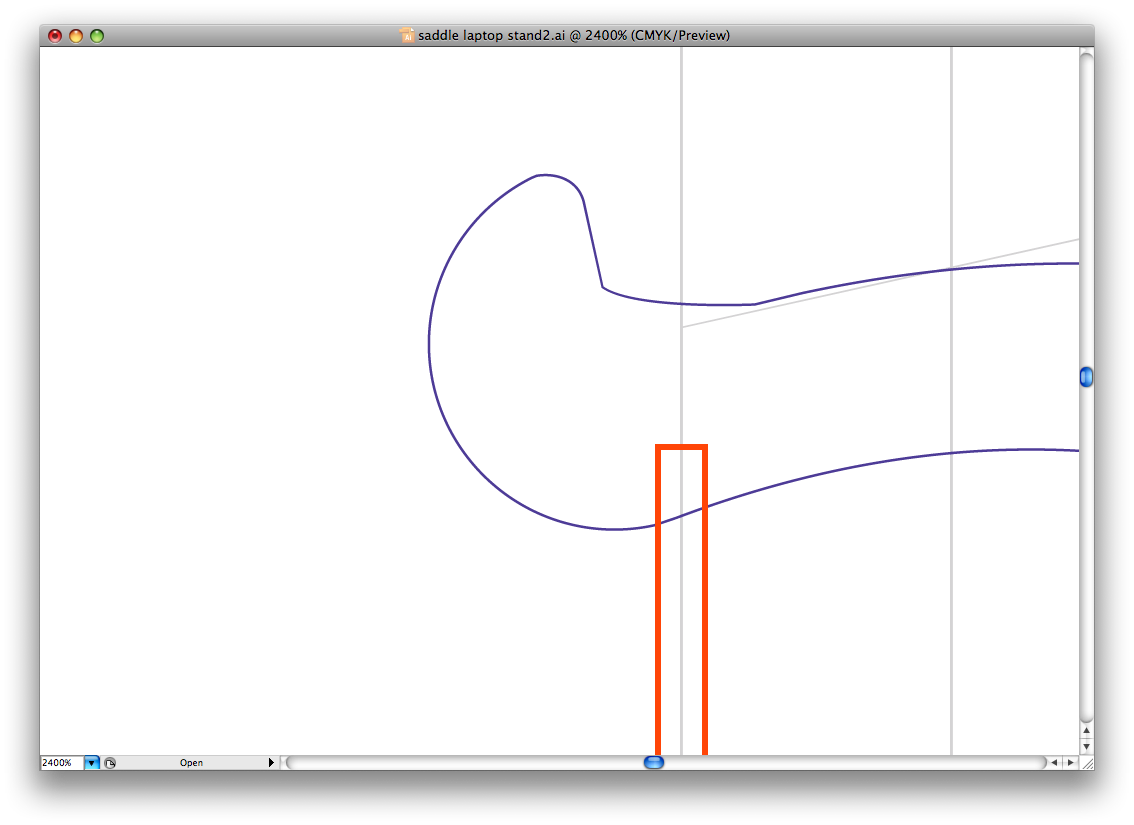Click the 'Open' status bar text
Screen dimensions: 1134x825
(x=191, y=763)
